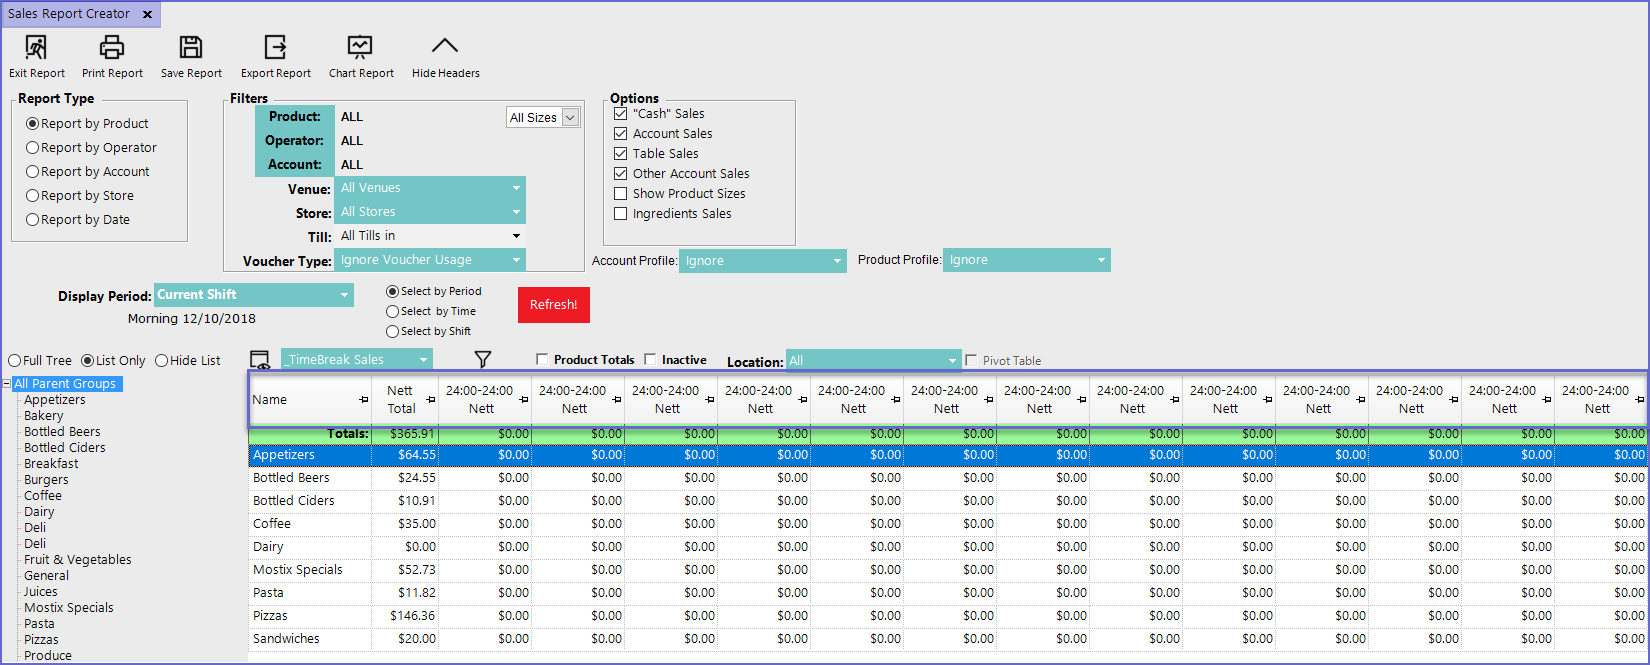
Task: Click the Mostix Specials row in the table
Action: coord(298,570)
